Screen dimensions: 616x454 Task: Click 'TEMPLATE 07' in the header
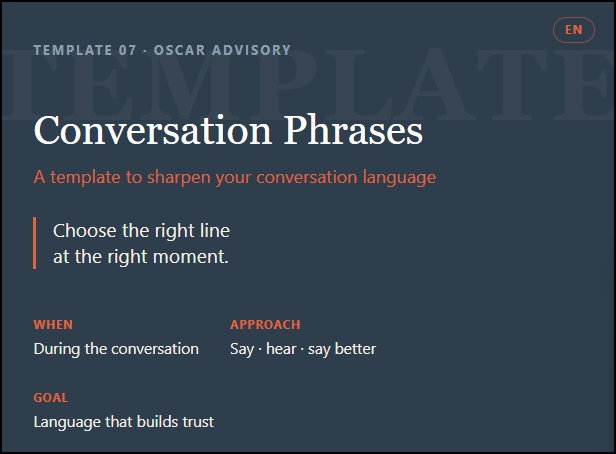click(85, 50)
